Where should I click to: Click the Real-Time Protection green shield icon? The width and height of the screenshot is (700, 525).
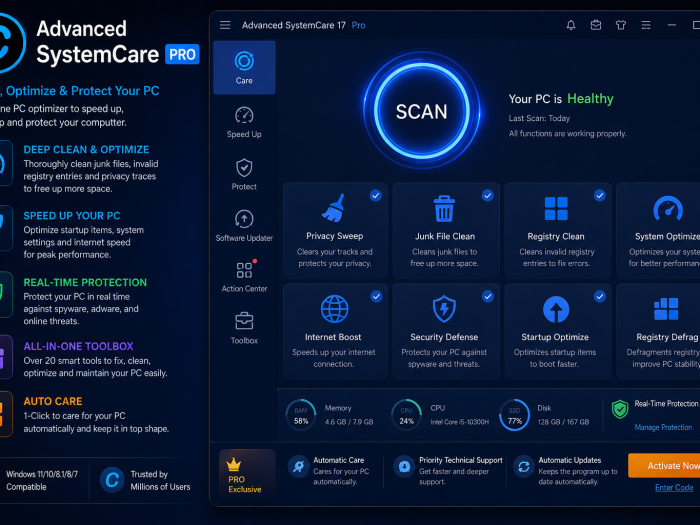[620, 409]
